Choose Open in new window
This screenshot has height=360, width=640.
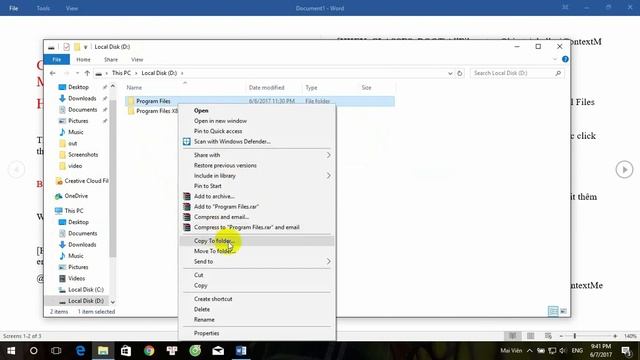pos(257,121)
